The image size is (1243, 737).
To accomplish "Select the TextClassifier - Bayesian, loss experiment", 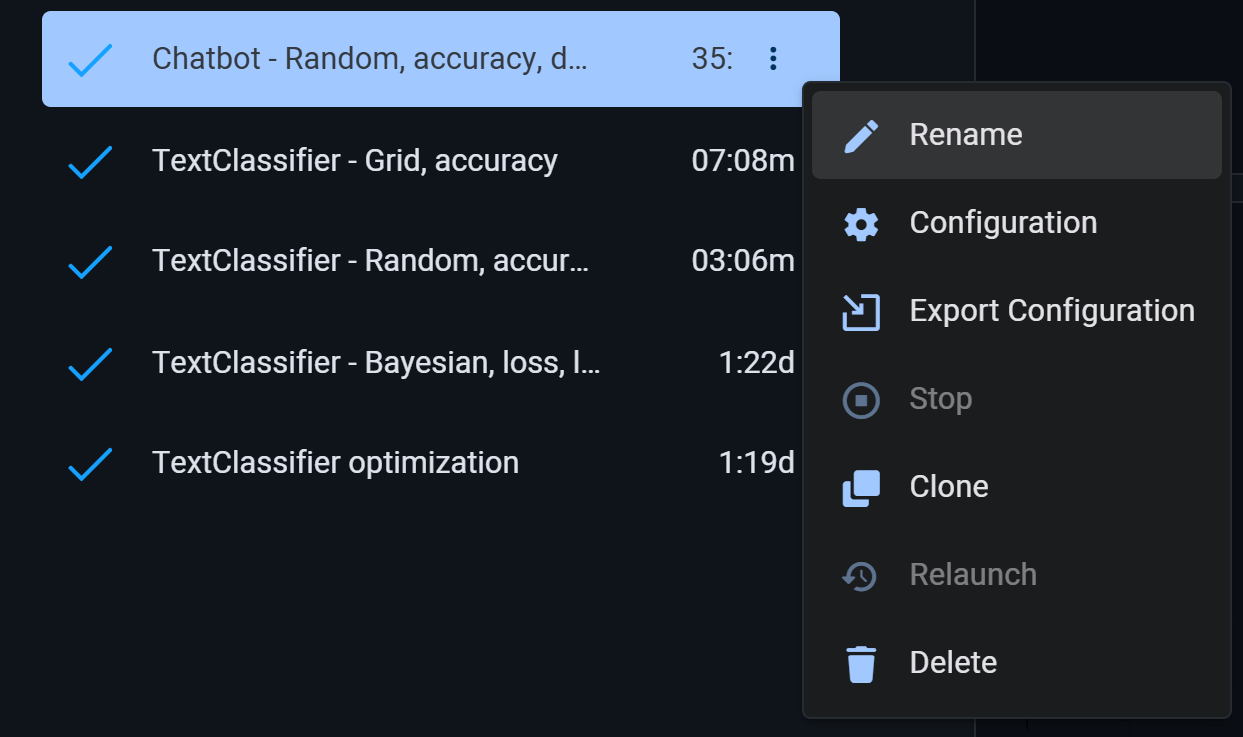I will [377, 362].
